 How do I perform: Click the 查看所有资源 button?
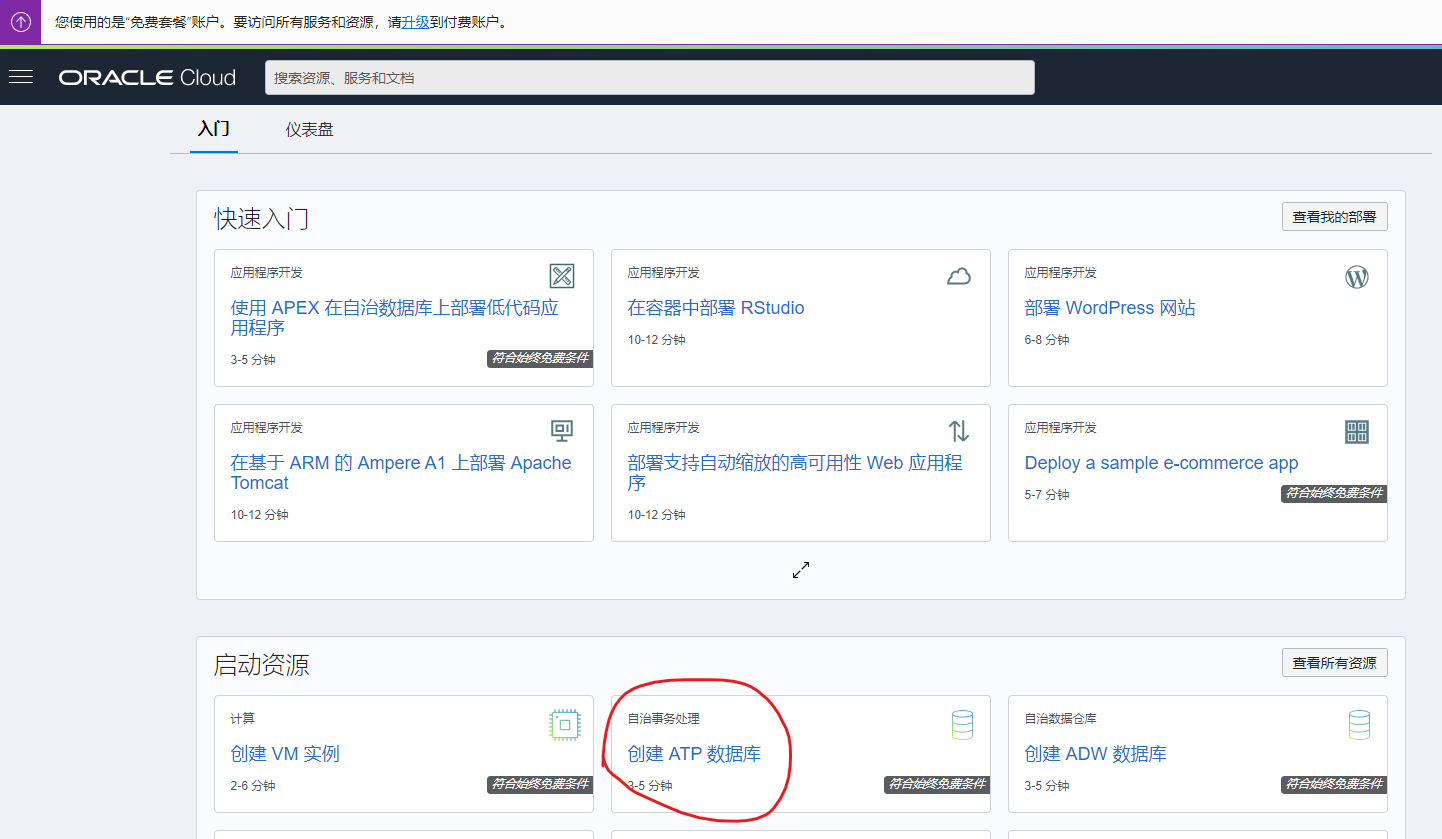coord(1334,663)
